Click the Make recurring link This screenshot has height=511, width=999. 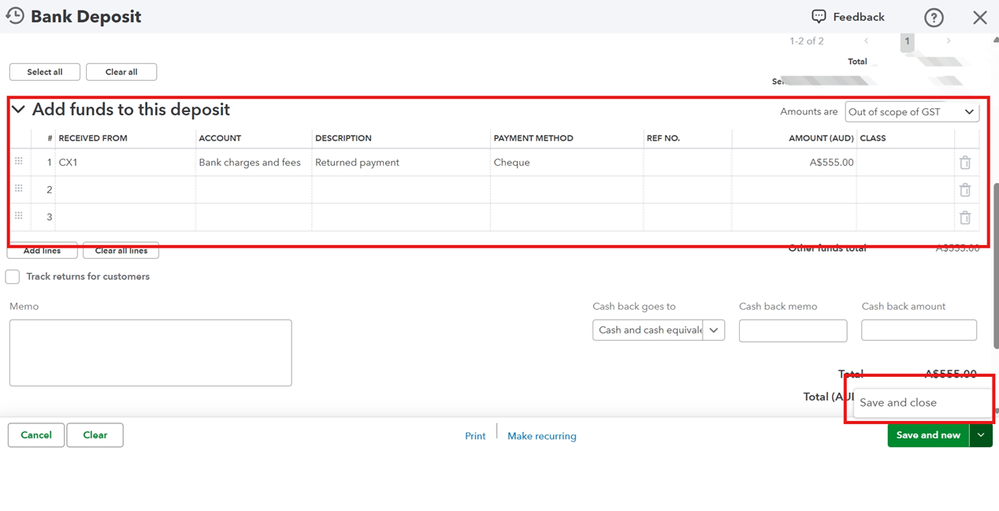click(x=542, y=436)
